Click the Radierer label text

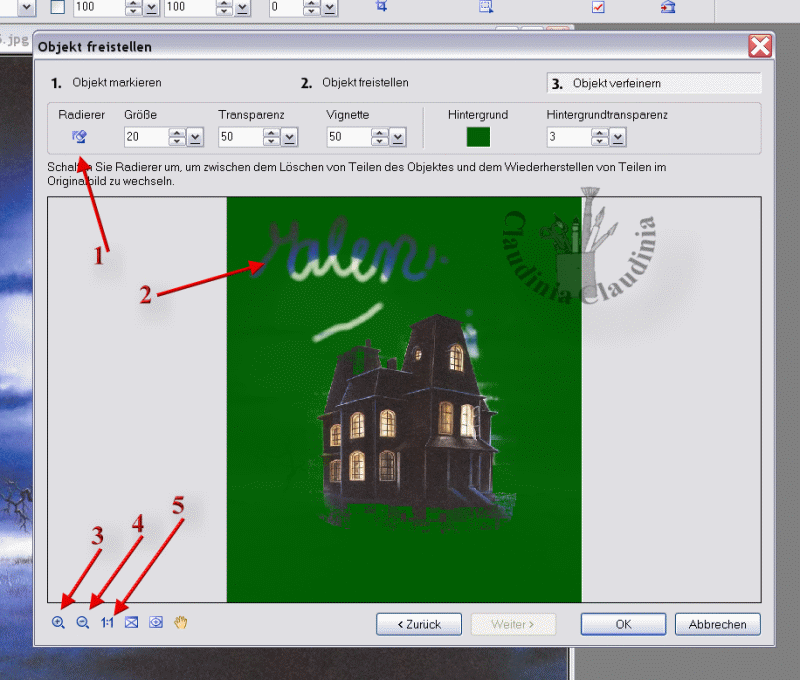(x=82, y=115)
